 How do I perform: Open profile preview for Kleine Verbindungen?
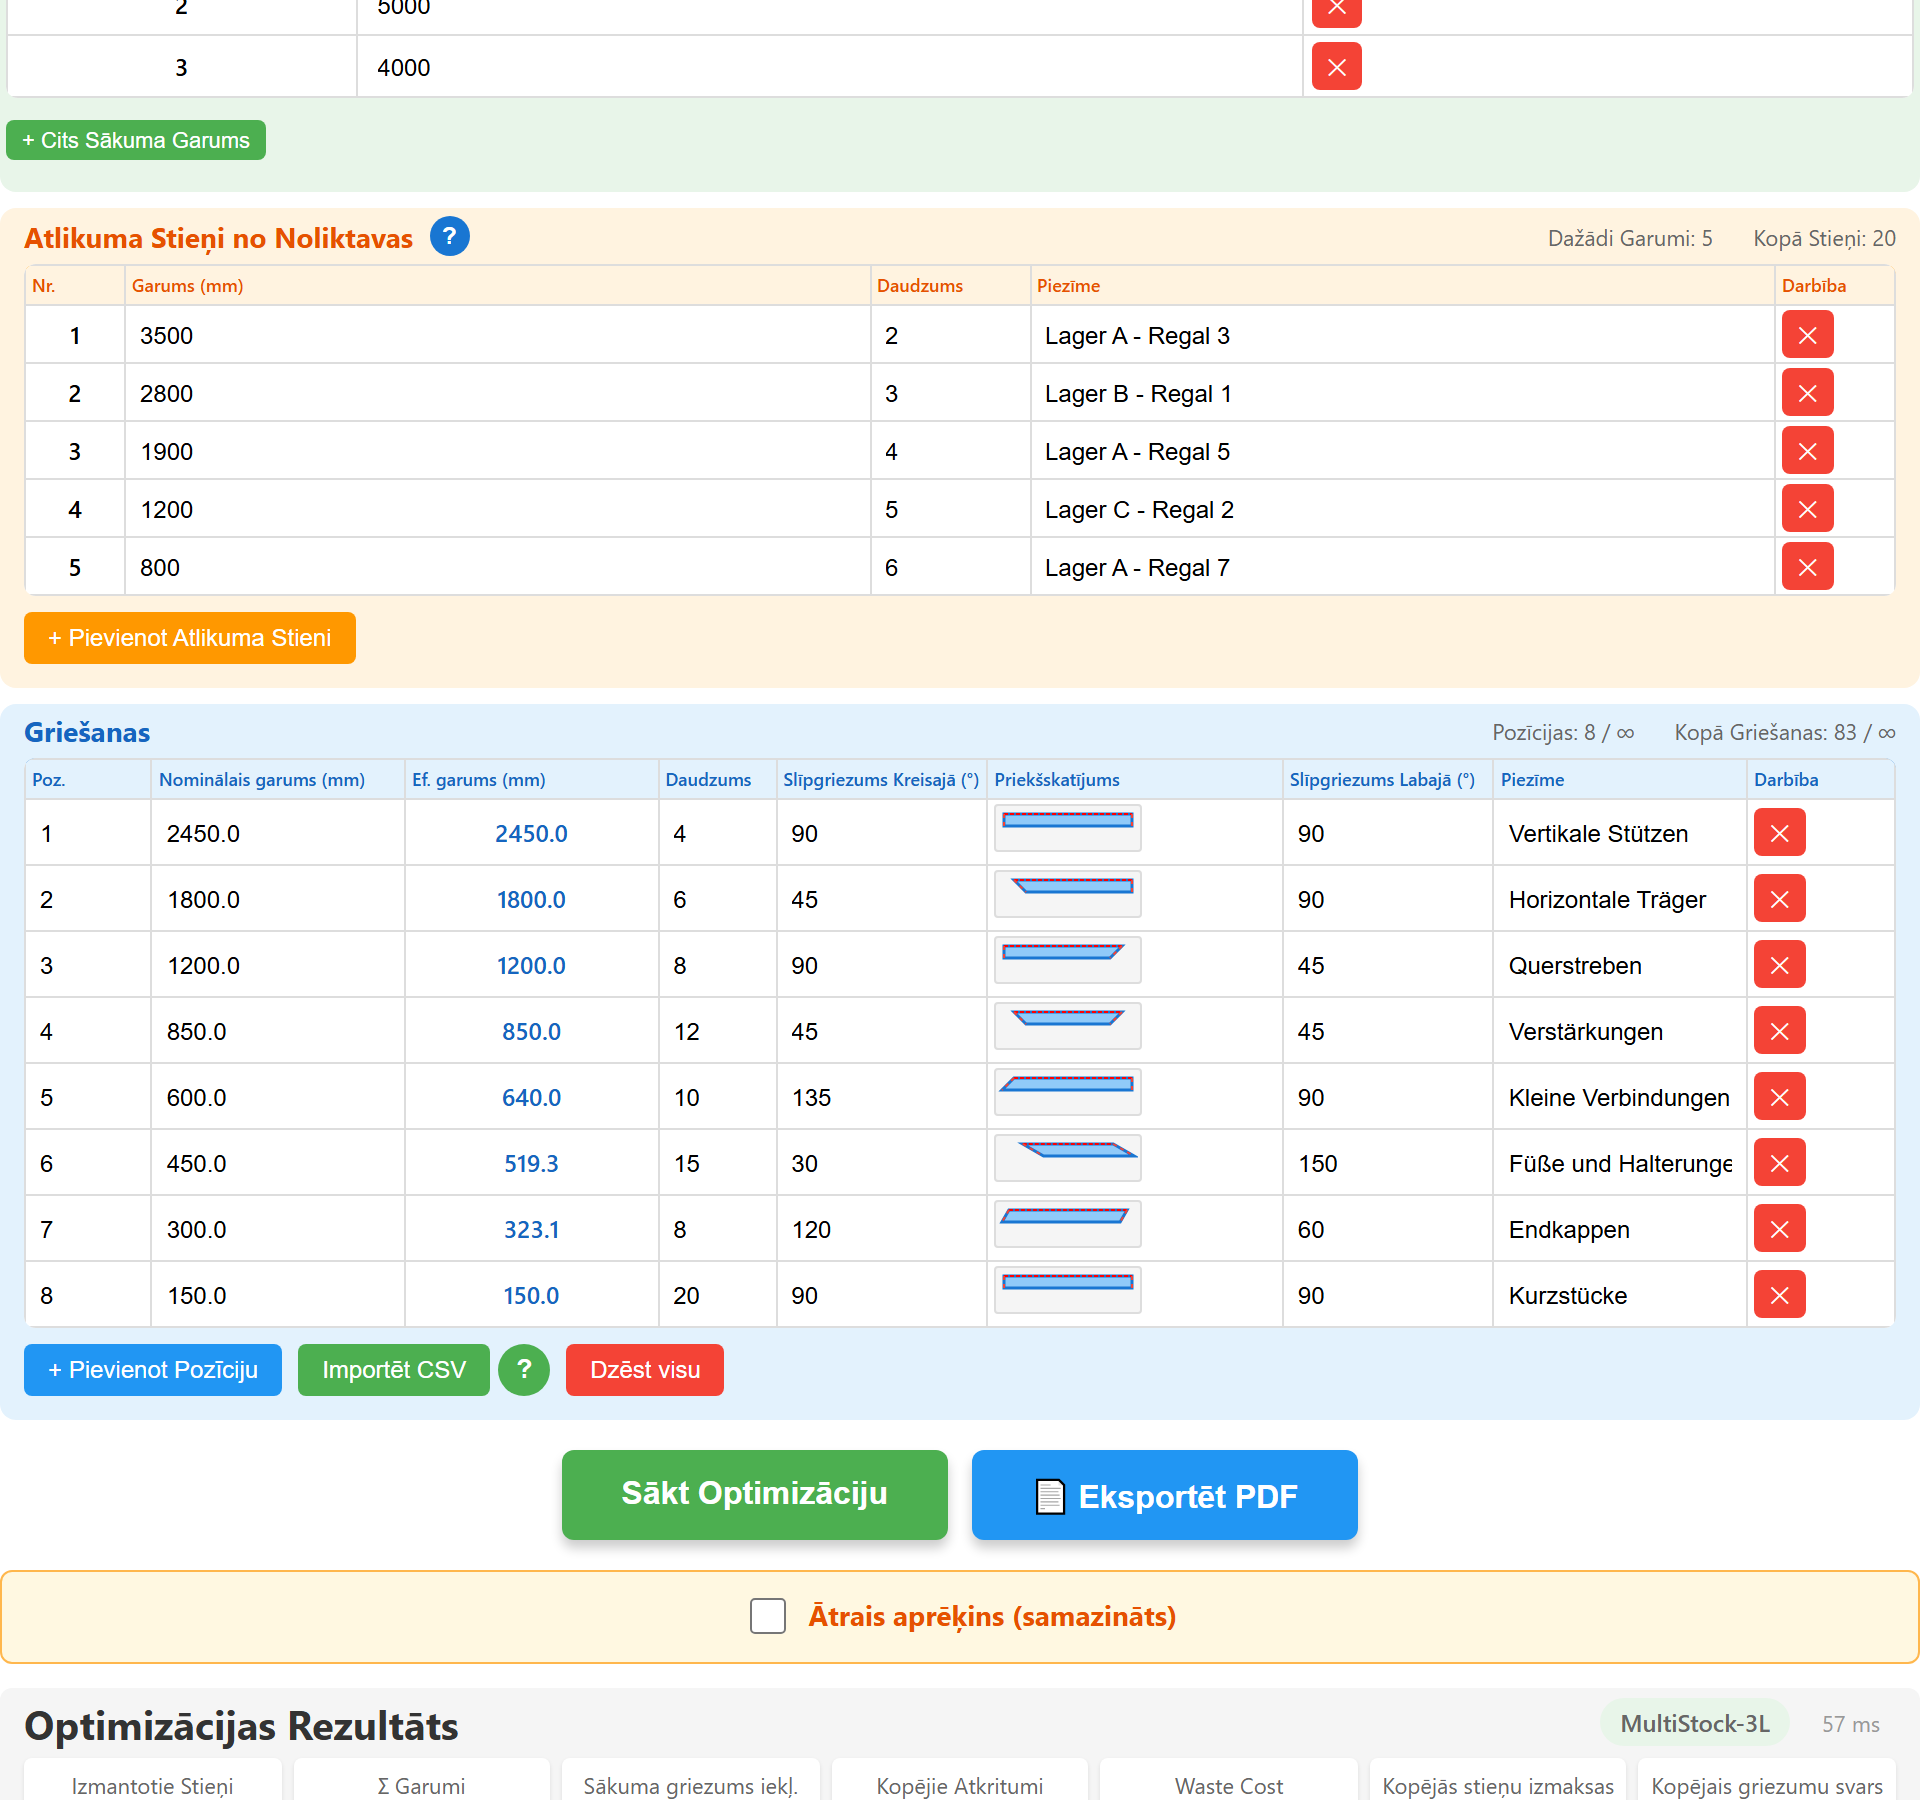[1067, 1092]
